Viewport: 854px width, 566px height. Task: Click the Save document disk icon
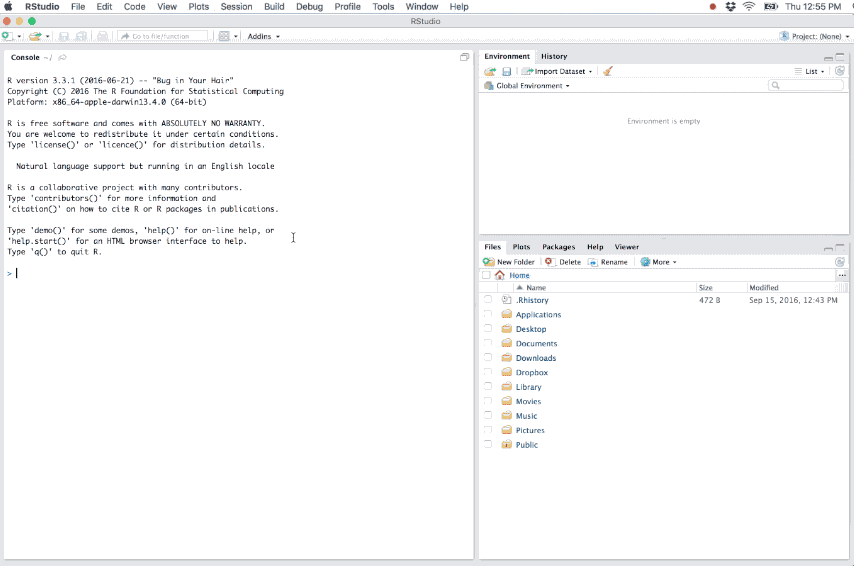click(x=64, y=36)
